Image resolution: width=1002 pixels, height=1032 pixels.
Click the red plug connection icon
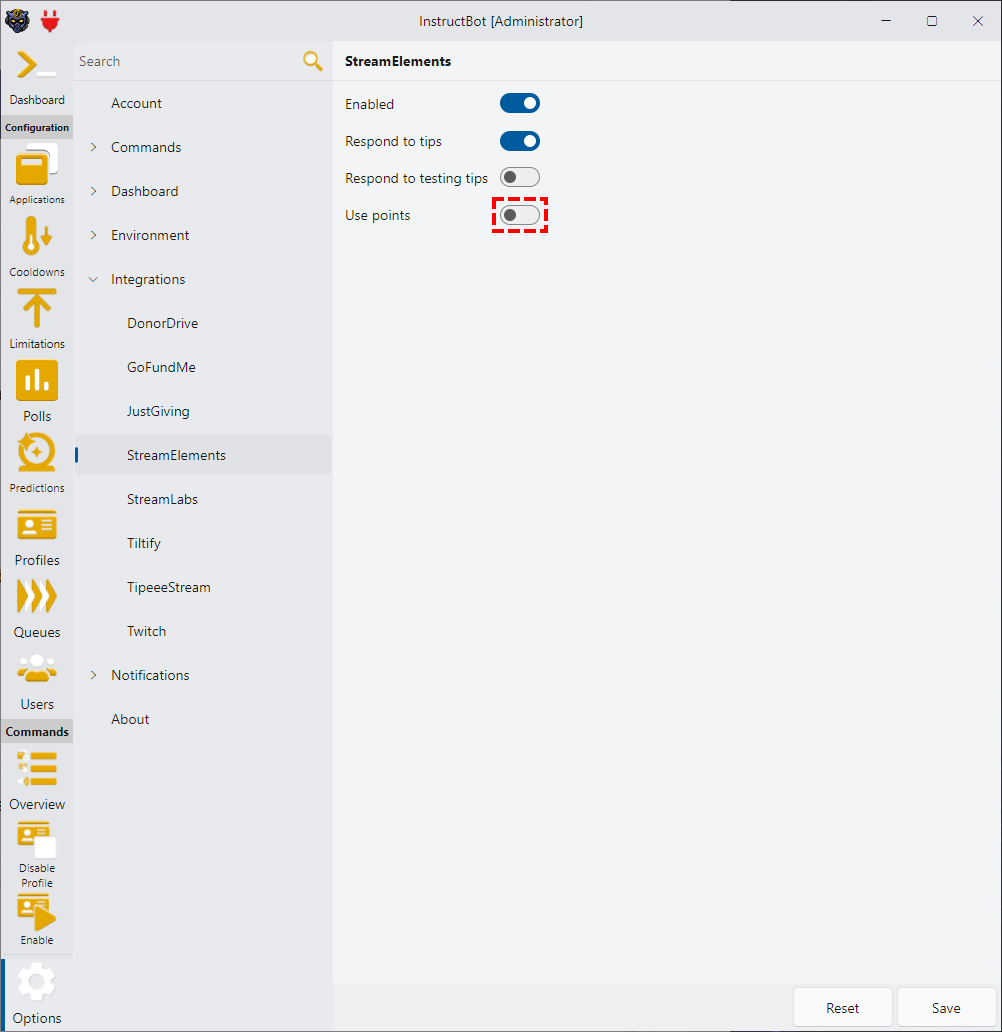tap(50, 21)
